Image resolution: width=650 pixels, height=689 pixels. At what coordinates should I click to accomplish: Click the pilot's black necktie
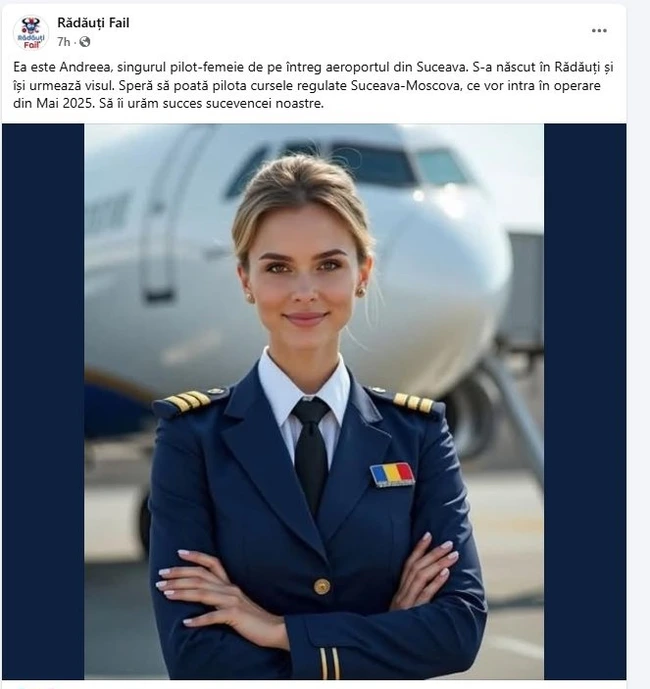(x=311, y=453)
